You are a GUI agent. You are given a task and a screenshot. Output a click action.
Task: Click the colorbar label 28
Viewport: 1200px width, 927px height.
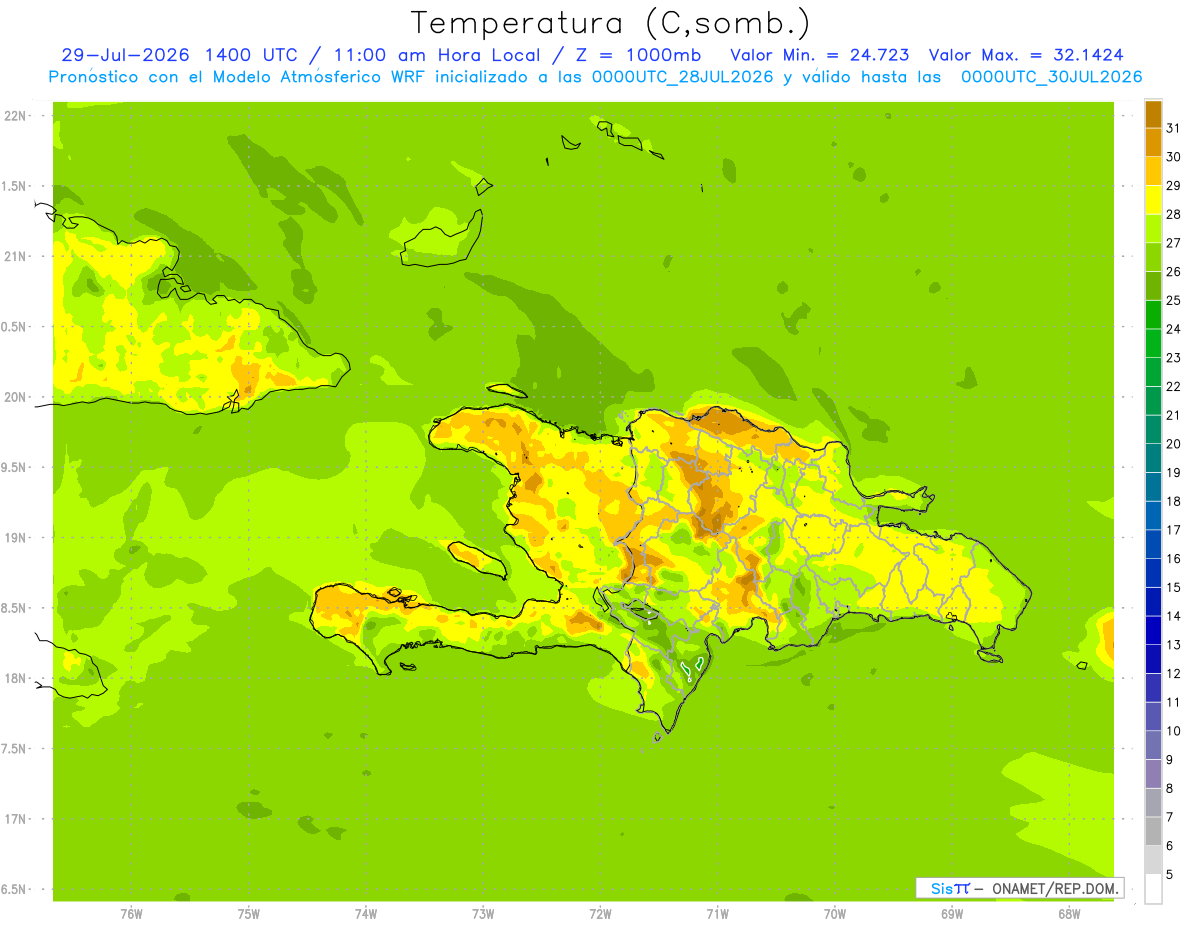(x=1173, y=214)
